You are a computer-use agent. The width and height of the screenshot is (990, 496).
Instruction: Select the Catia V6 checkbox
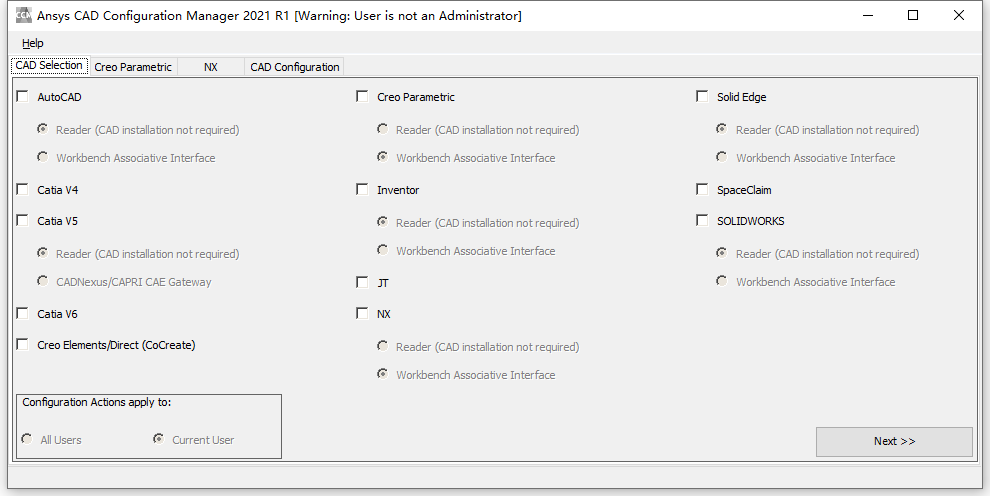(x=23, y=314)
